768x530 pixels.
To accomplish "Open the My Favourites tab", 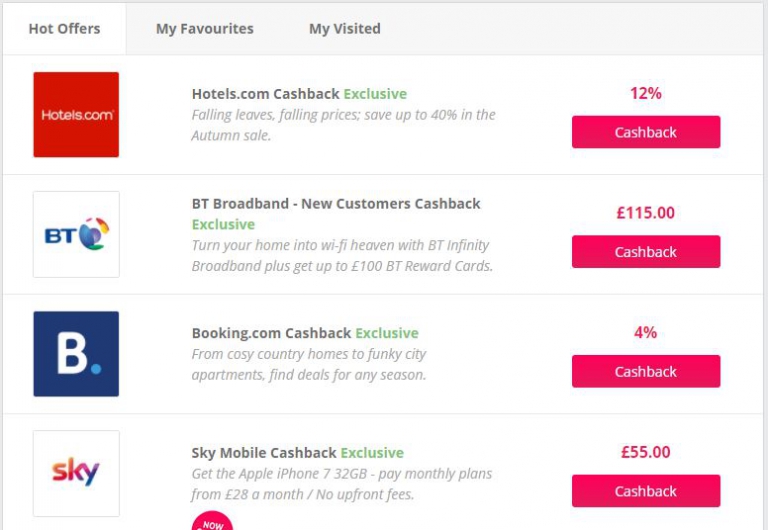I will click(x=205, y=29).
